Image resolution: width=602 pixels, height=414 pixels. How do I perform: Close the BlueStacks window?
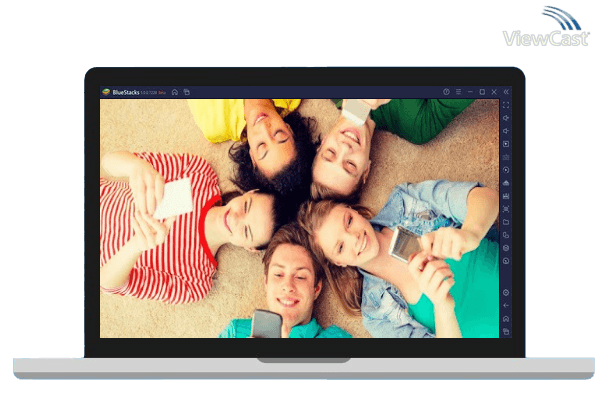[x=494, y=92]
